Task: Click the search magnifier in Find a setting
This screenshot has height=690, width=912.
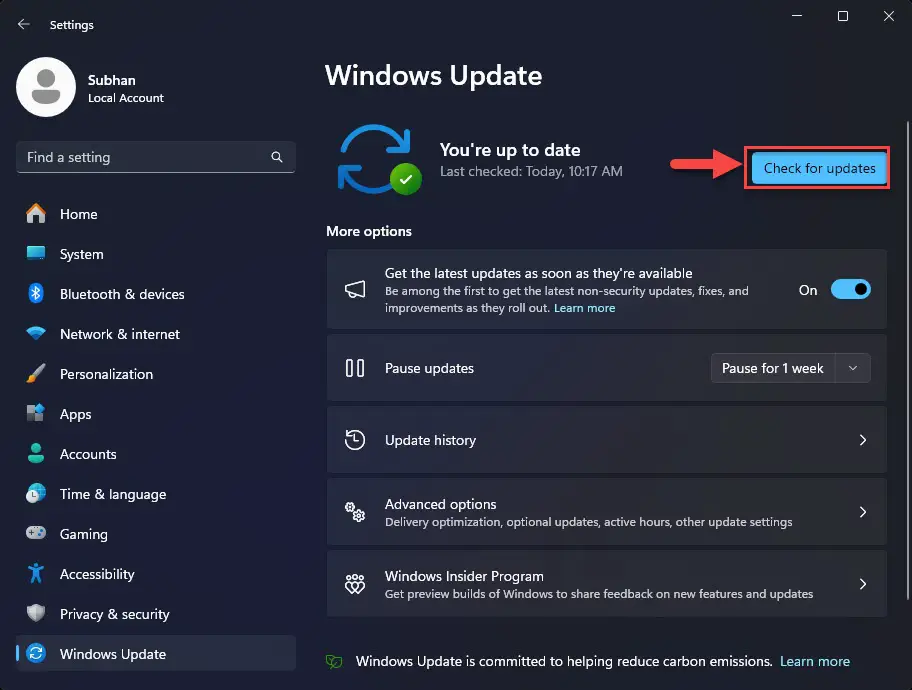Action: point(276,157)
